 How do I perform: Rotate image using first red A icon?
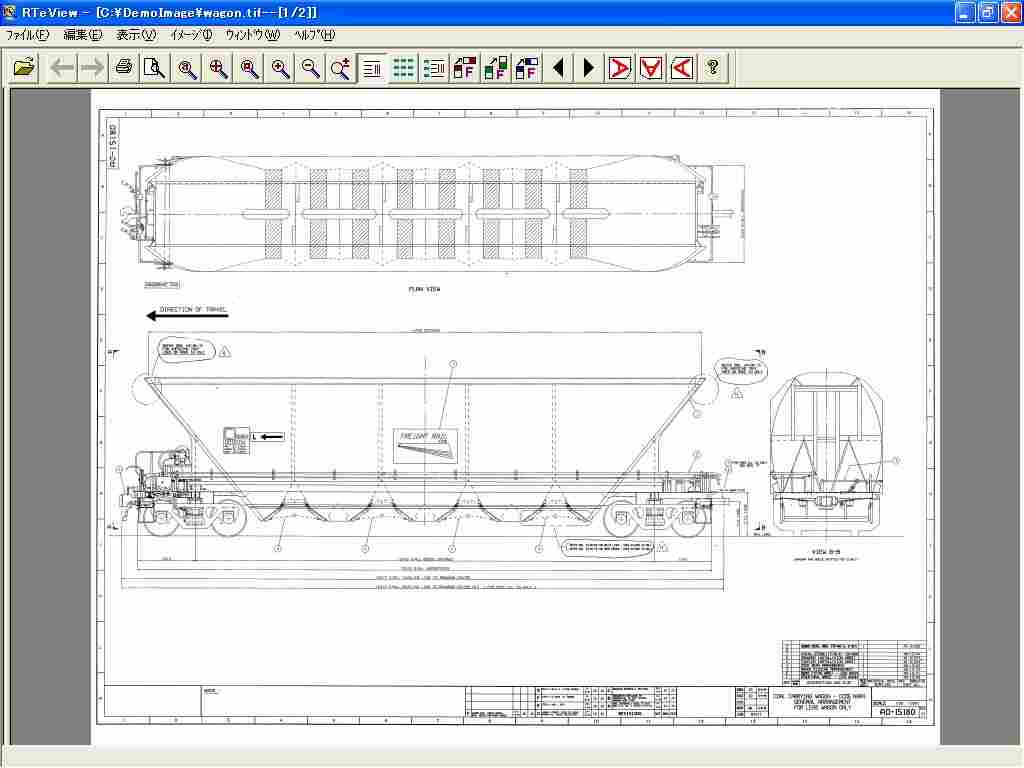(619, 67)
